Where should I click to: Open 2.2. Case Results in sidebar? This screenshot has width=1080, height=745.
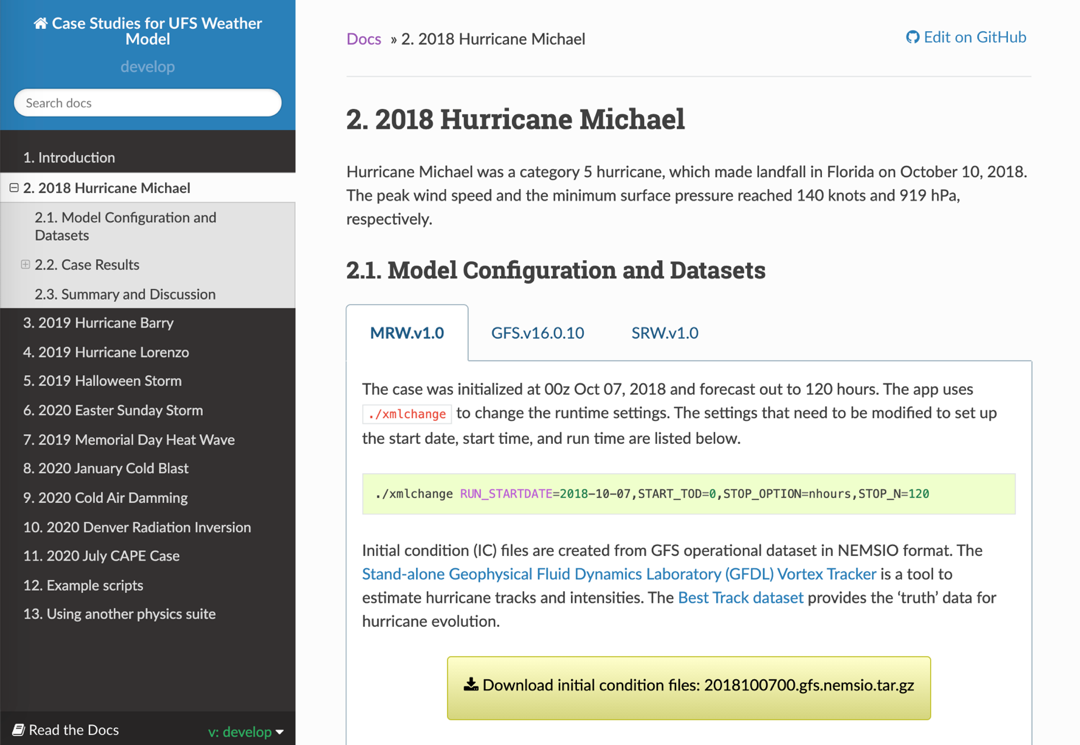point(147,265)
